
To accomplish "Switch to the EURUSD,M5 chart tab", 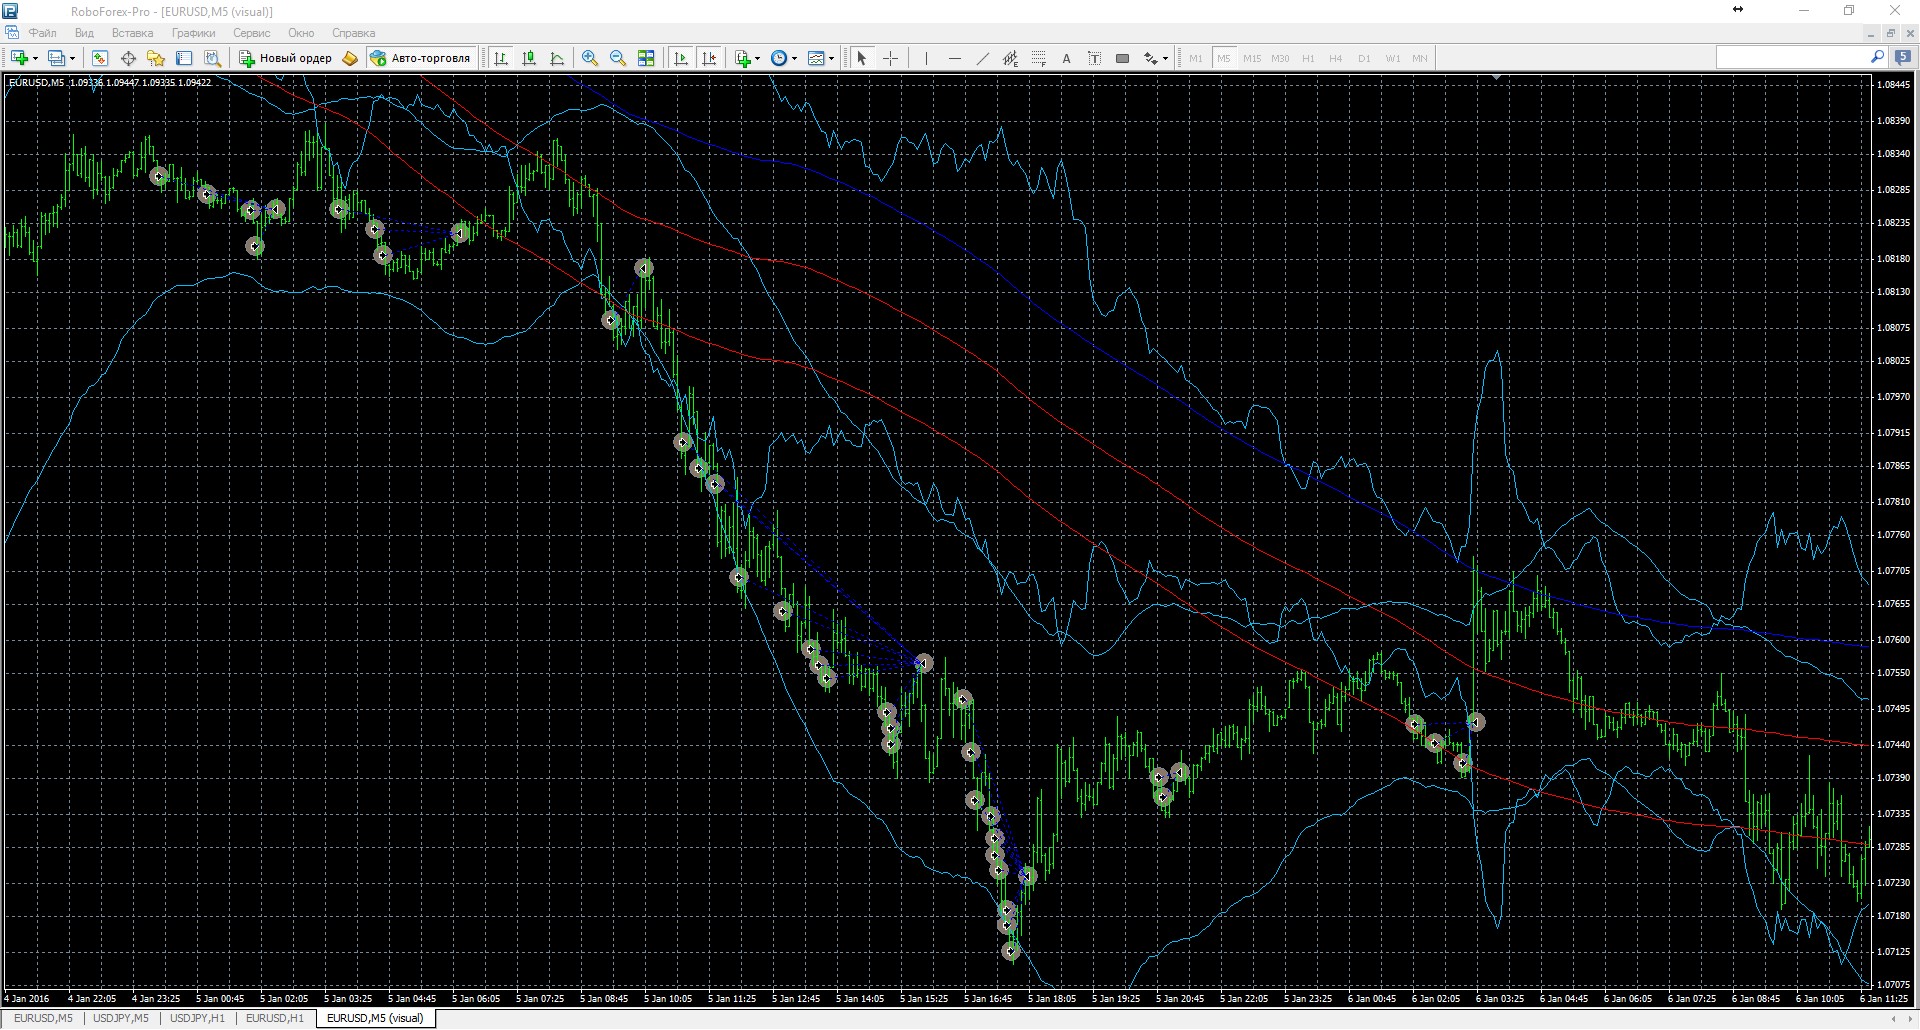I will click(x=43, y=1019).
